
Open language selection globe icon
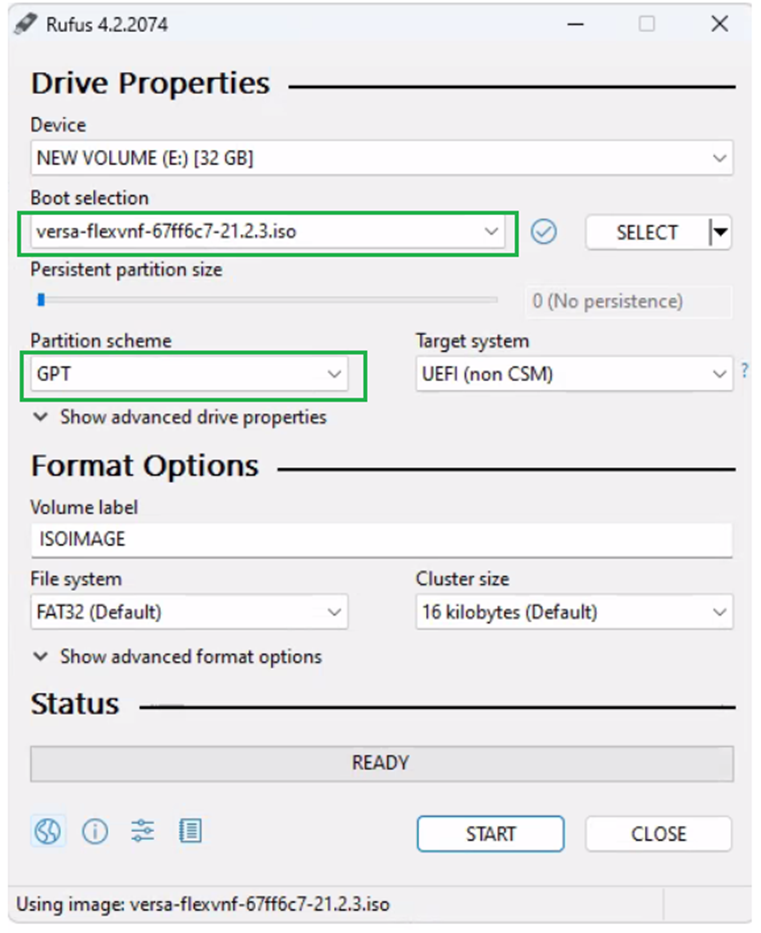pos(48,831)
